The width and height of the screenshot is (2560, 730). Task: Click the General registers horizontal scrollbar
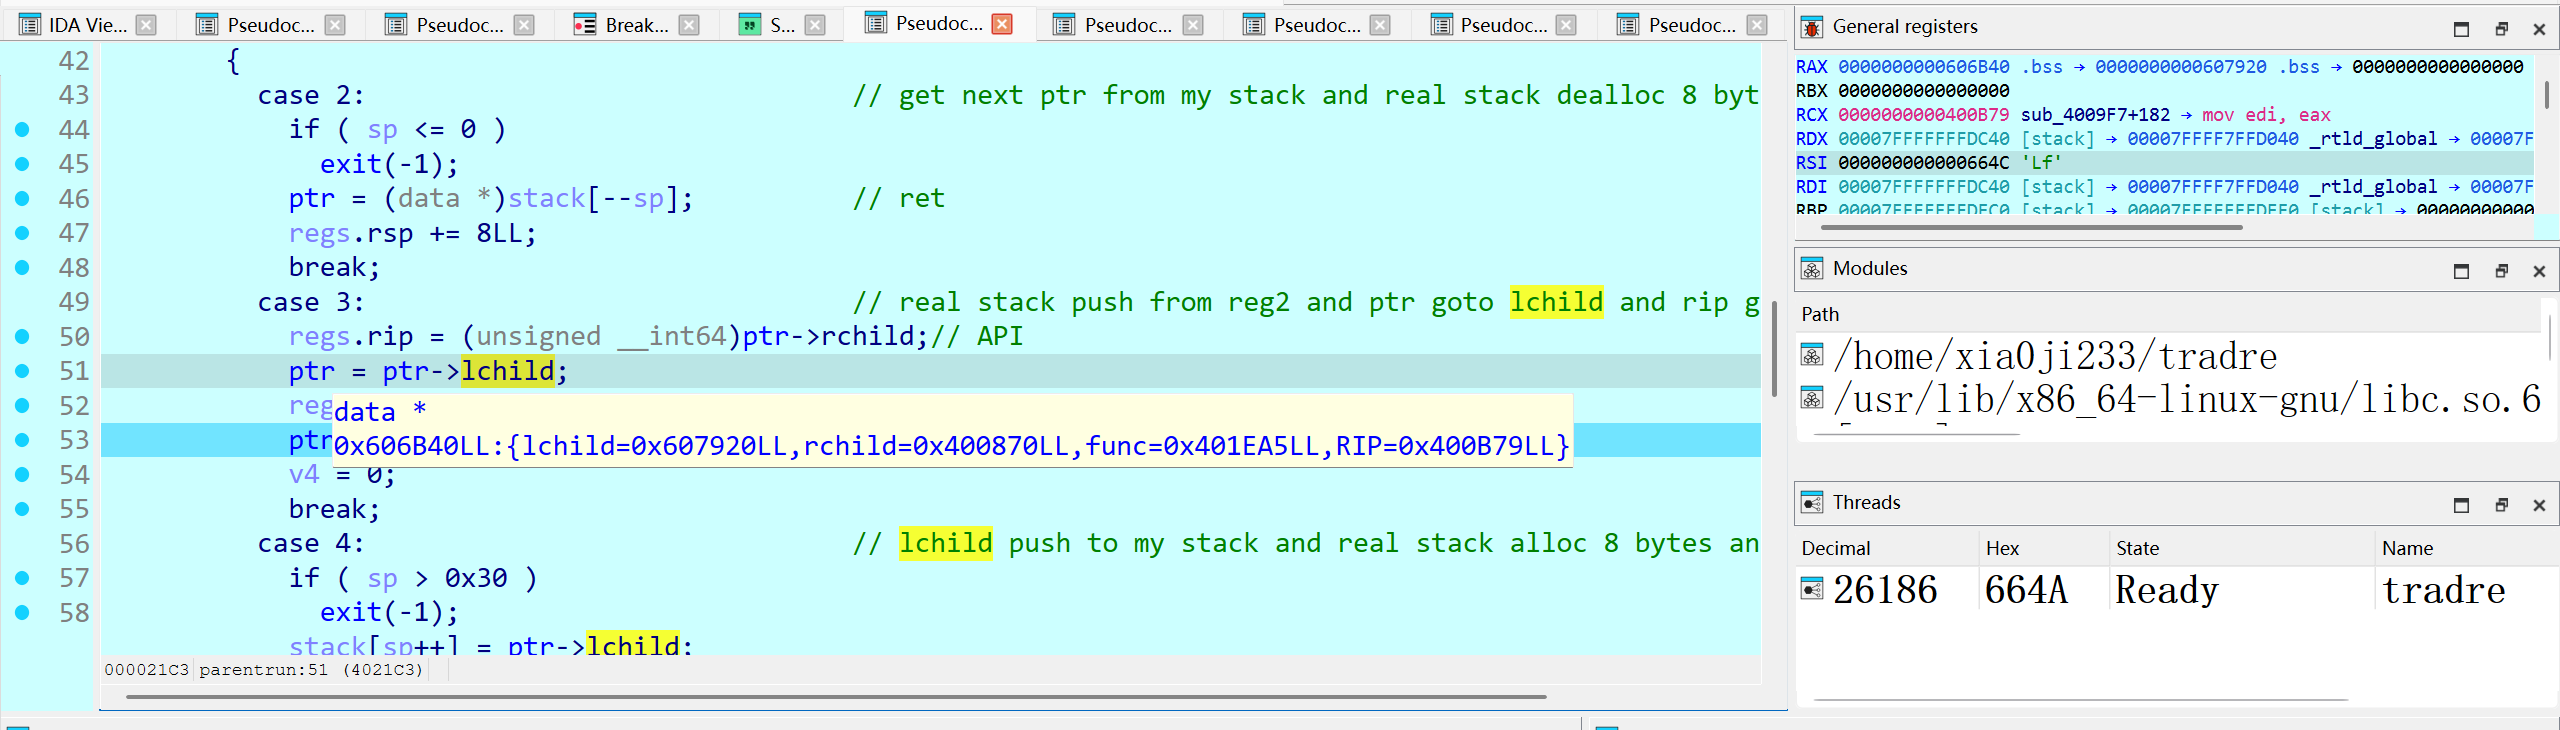pyautogui.click(x=2032, y=227)
